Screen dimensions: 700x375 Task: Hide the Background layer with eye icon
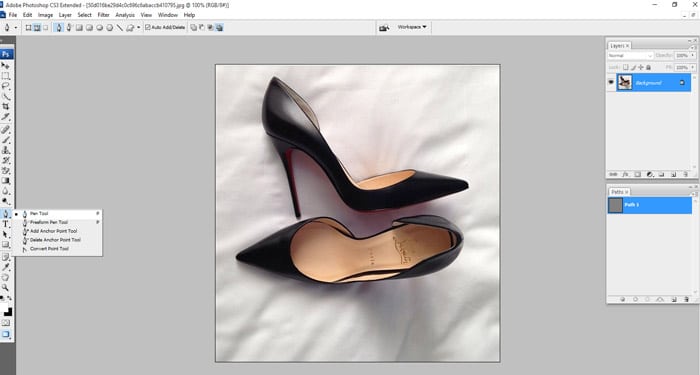611,83
